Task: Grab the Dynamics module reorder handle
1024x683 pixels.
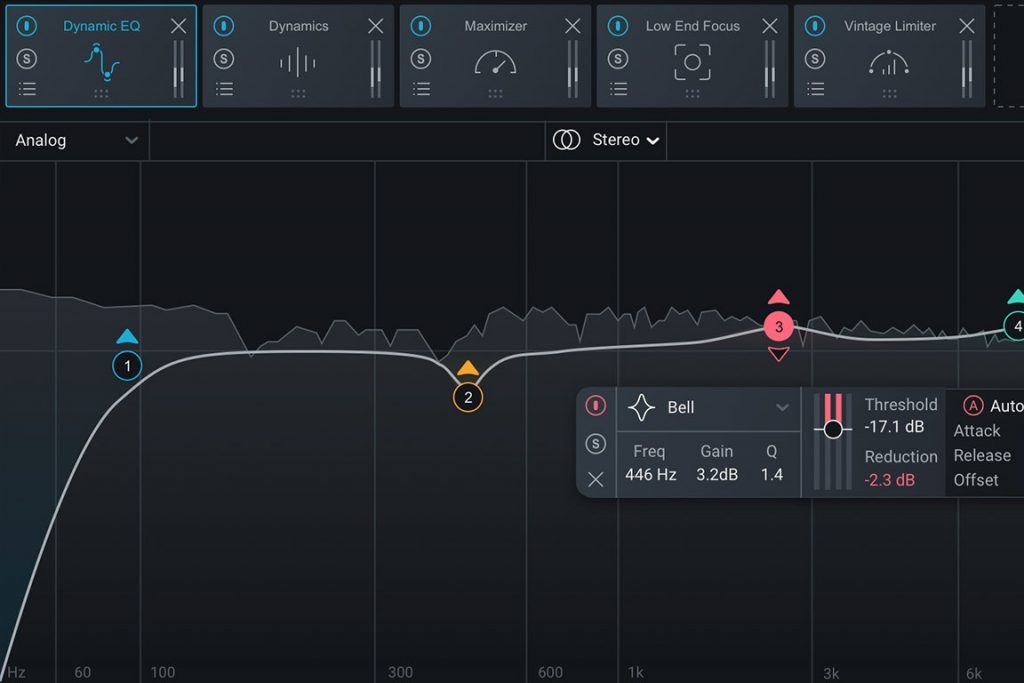Action: (298, 94)
